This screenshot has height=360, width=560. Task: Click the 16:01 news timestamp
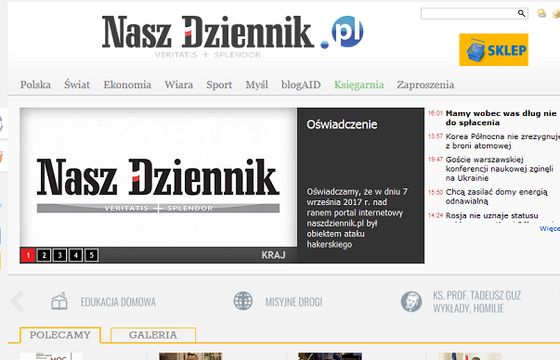435,113
